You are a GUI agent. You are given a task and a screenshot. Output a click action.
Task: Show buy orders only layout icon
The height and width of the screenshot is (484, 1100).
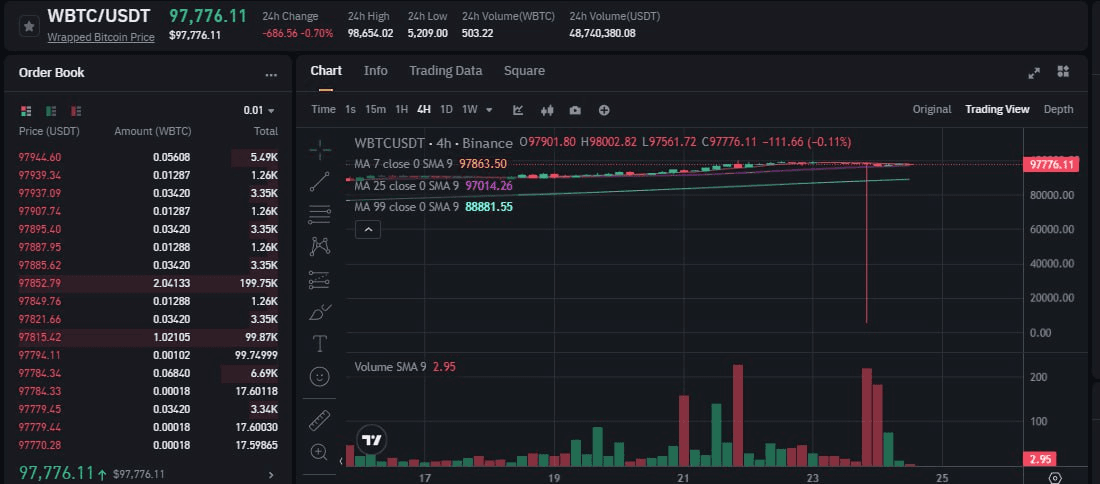[51, 111]
